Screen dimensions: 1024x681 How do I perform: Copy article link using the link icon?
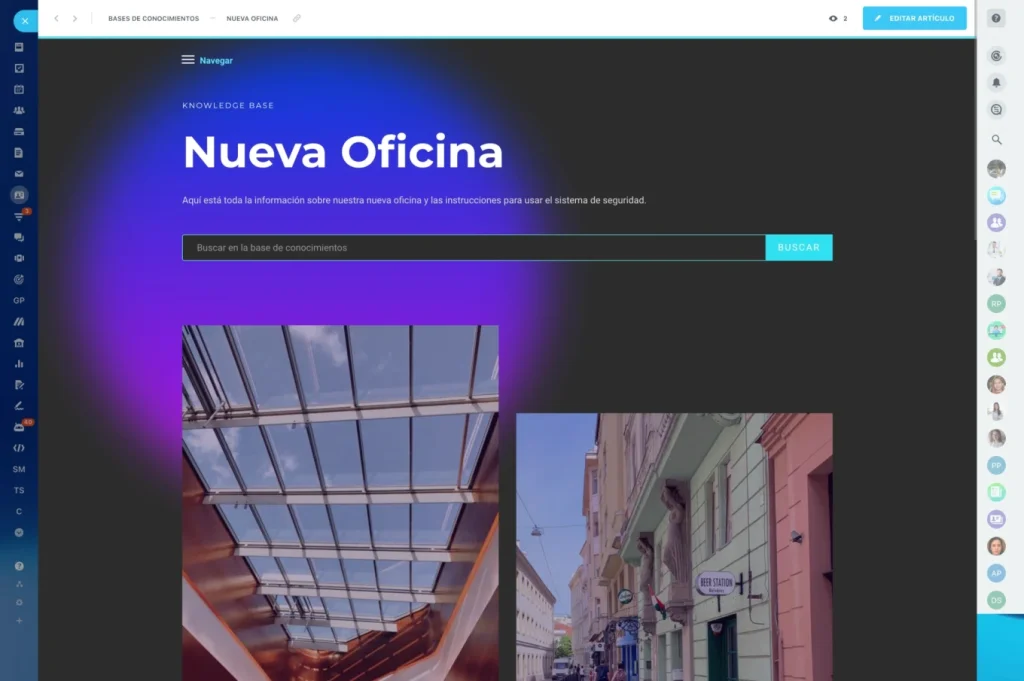tap(296, 18)
